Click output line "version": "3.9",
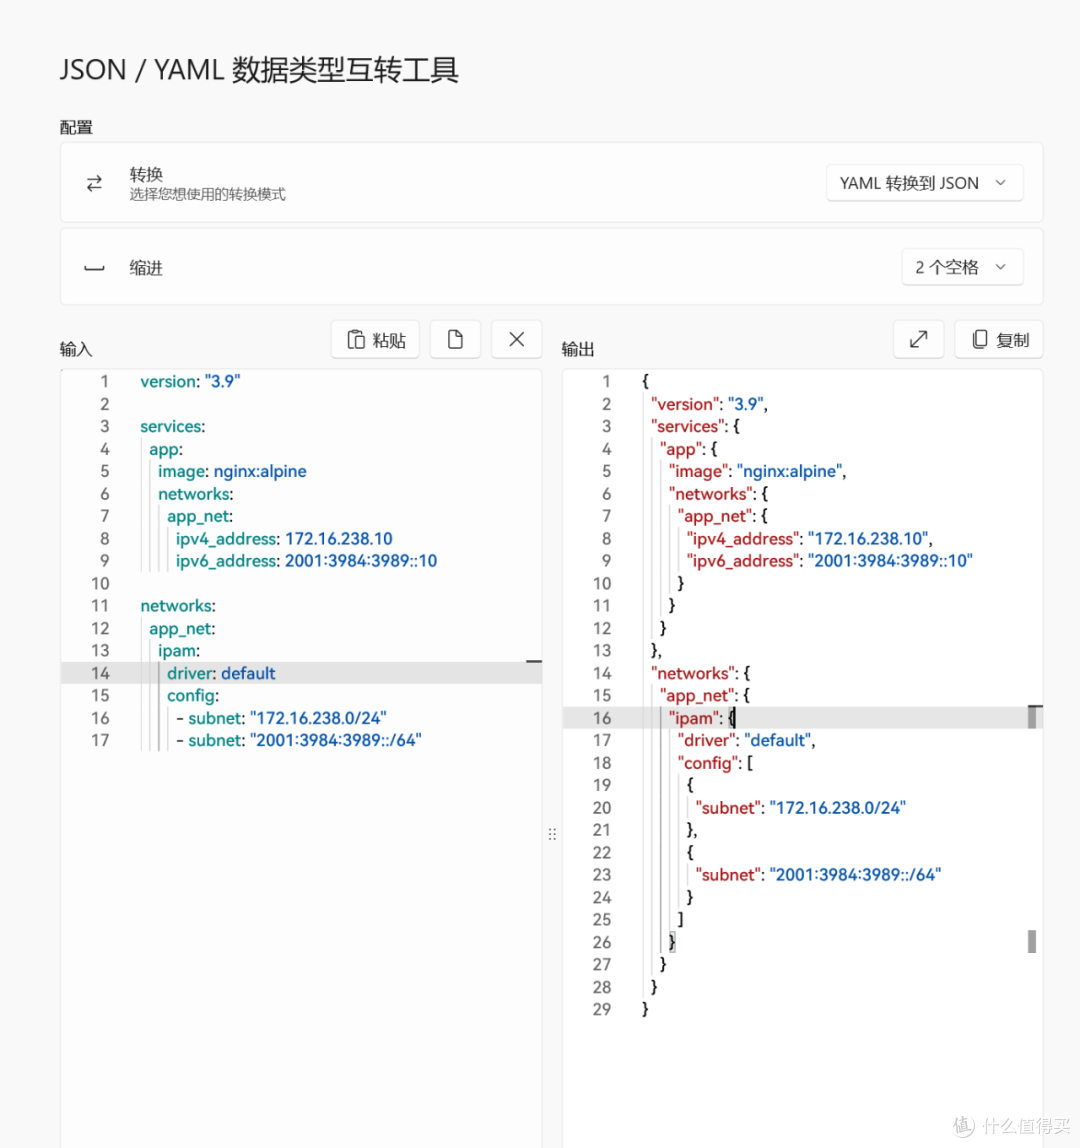1080x1148 pixels. coord(709,404)
